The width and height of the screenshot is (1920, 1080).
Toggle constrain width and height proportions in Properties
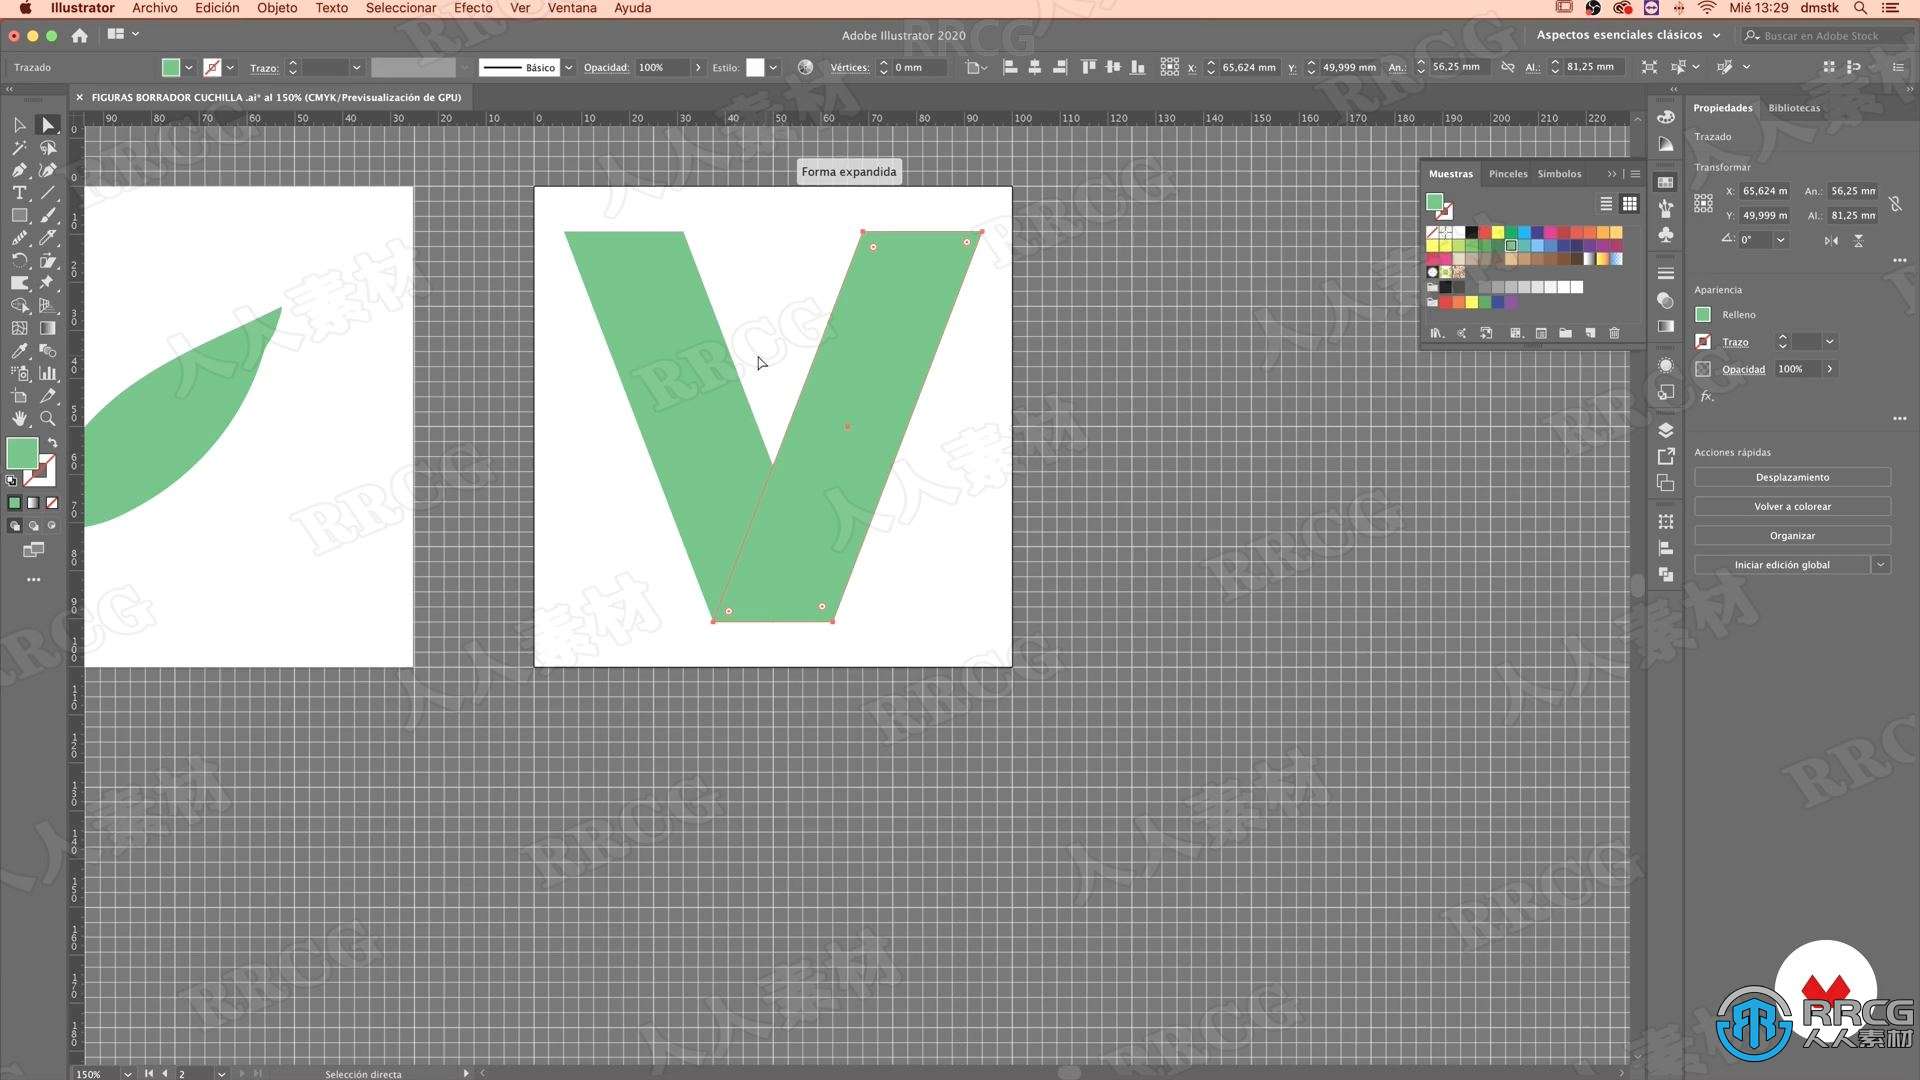coord(1895,203)
